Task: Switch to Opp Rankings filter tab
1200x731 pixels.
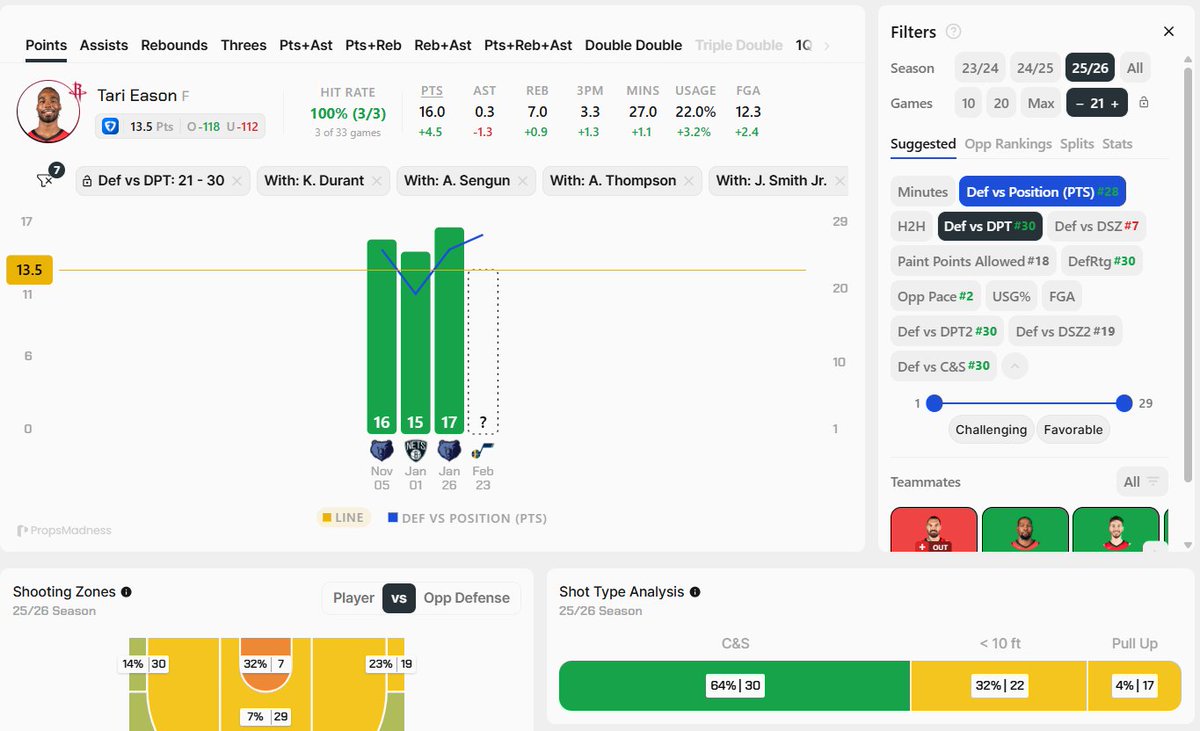Action: click(x=1008, y=144)
